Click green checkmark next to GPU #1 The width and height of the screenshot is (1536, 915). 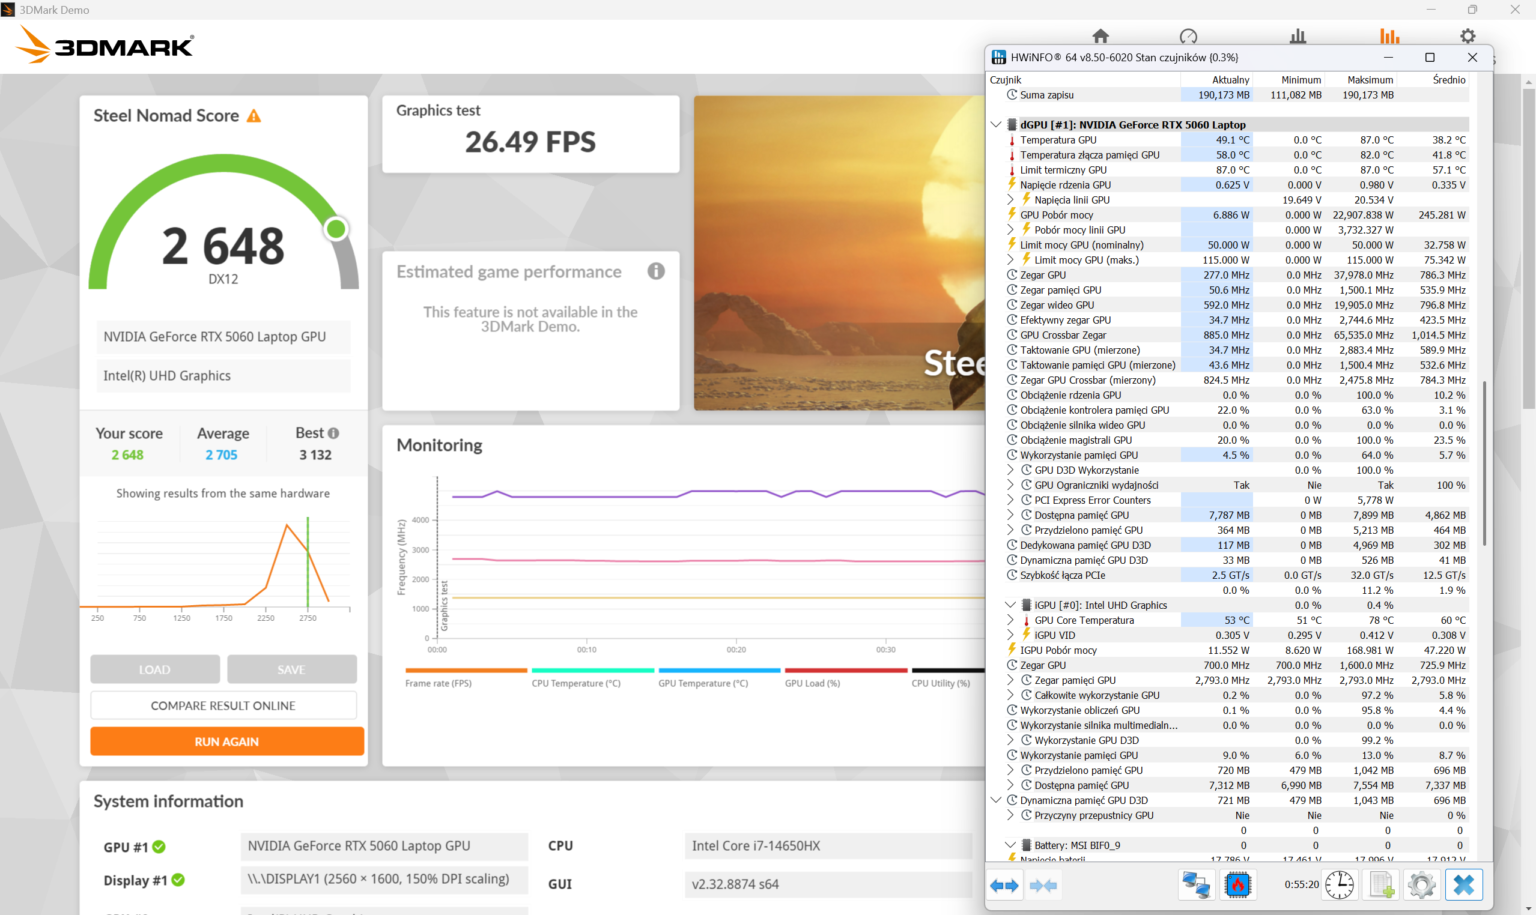click(x=159, y=847)
